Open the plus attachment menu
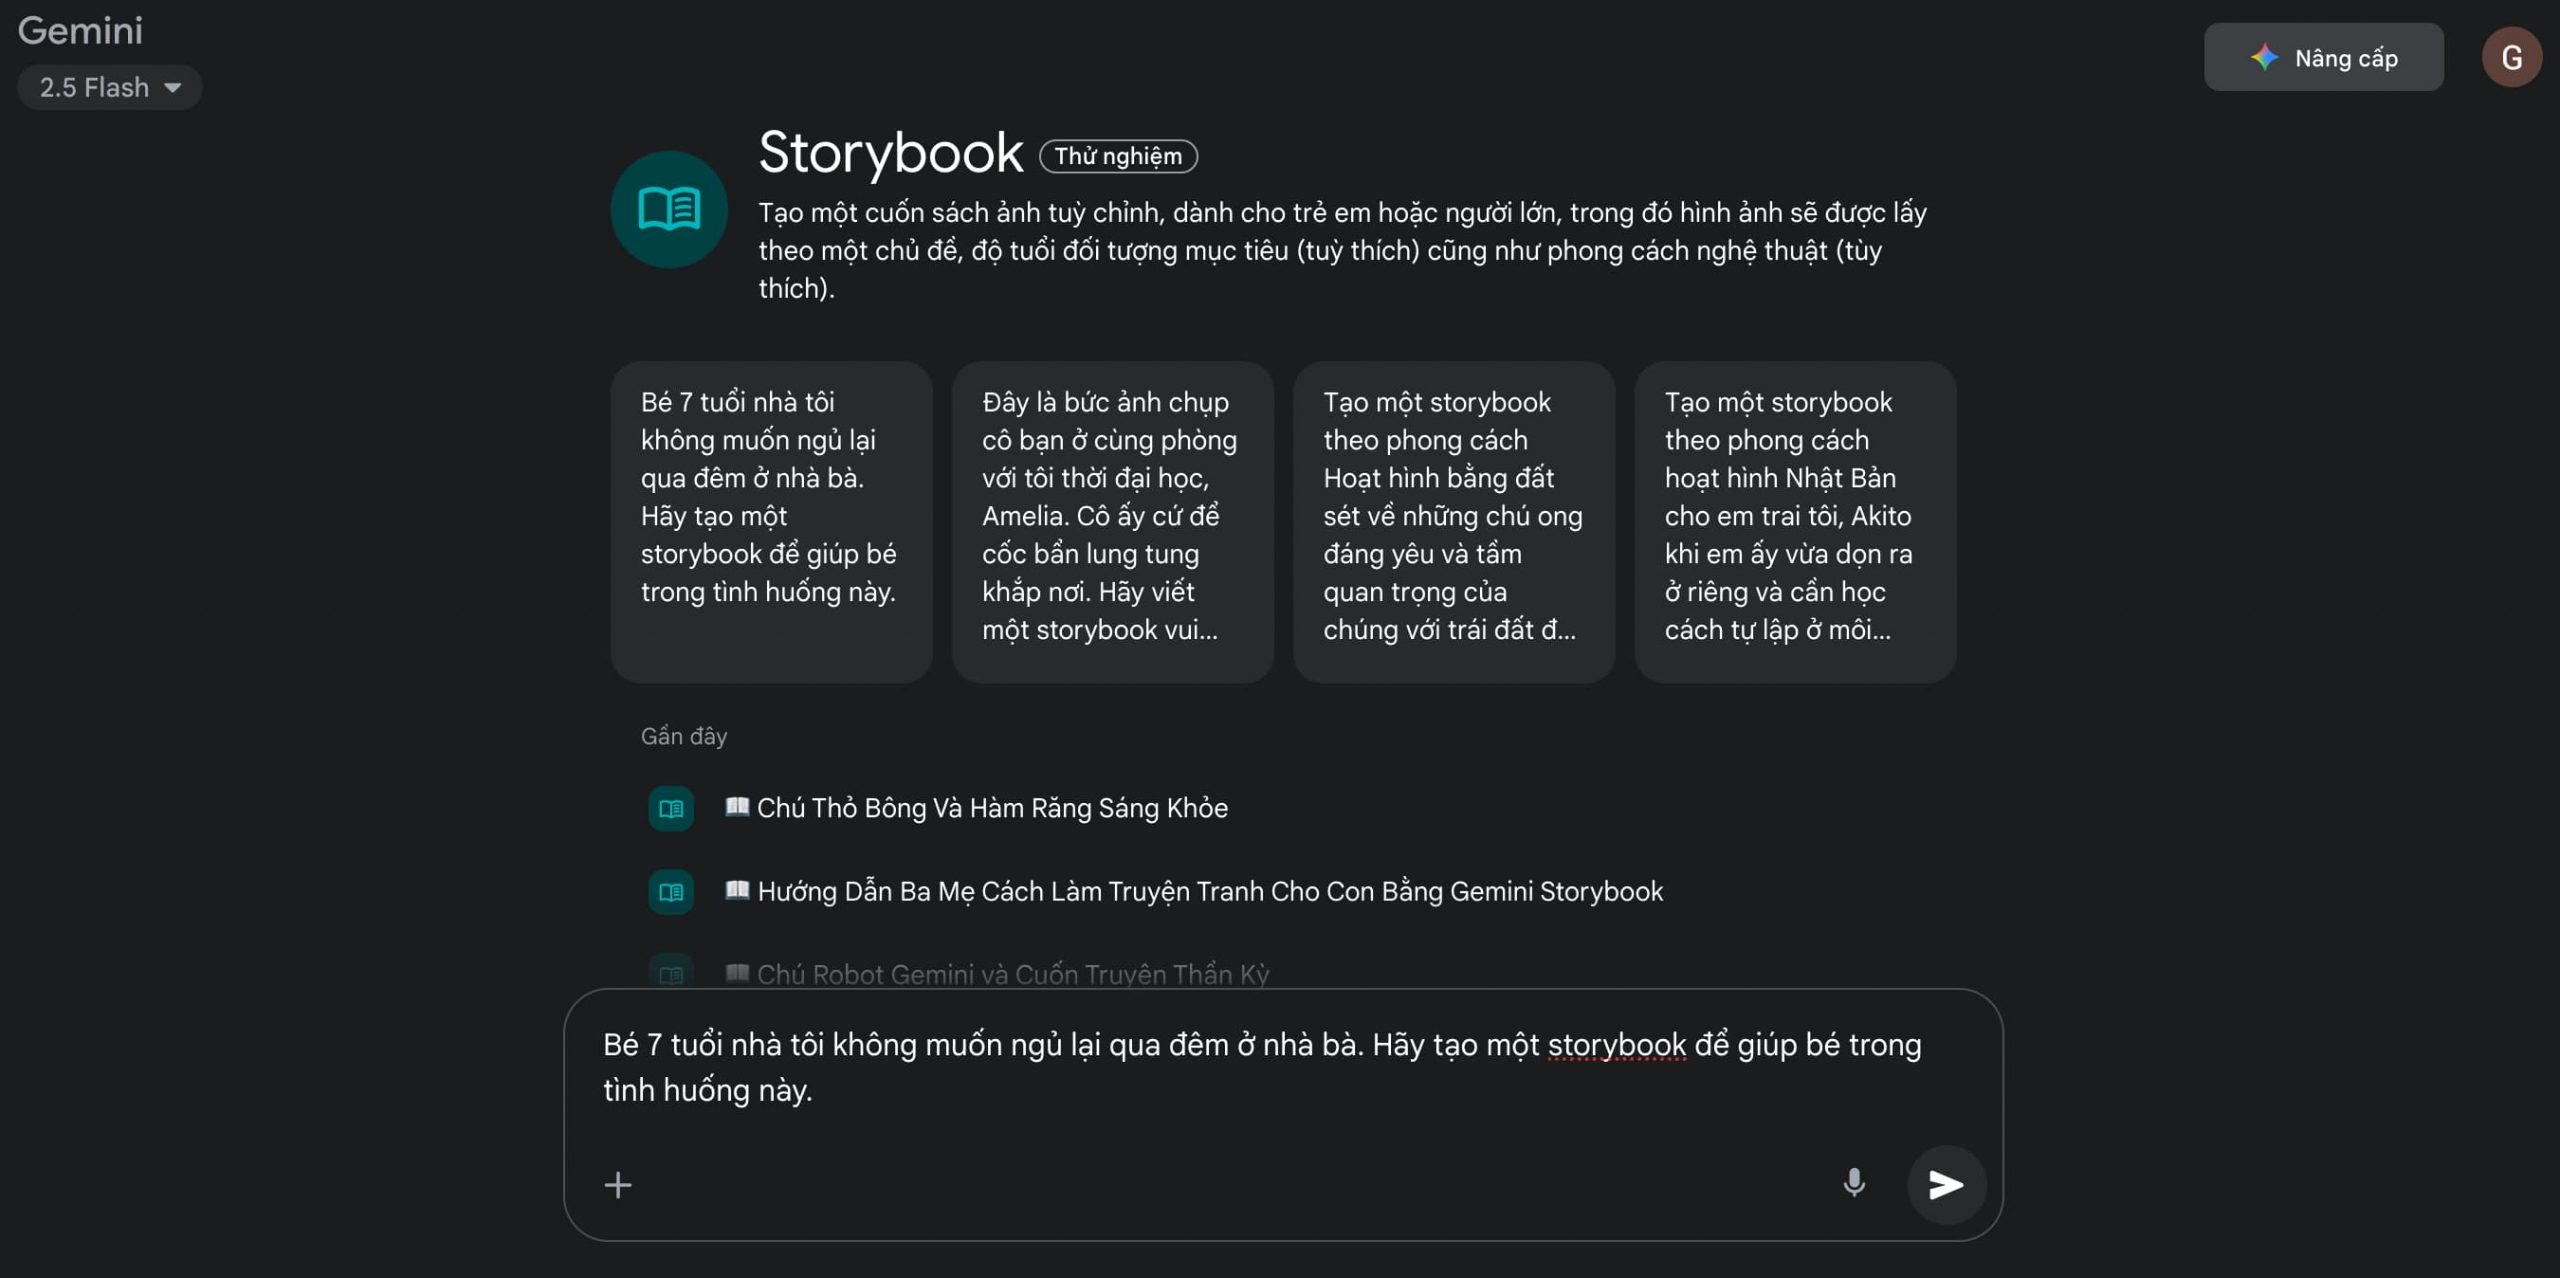 pos(618,1185)
